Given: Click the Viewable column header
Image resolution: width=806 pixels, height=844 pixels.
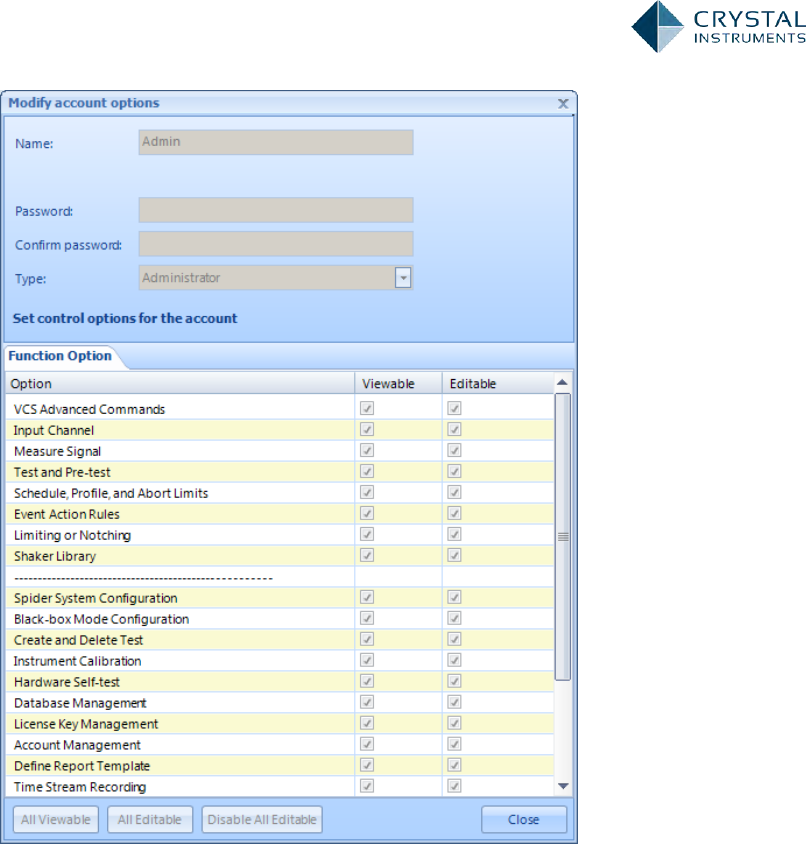Looking at the screenshot, I should [398, 384].
